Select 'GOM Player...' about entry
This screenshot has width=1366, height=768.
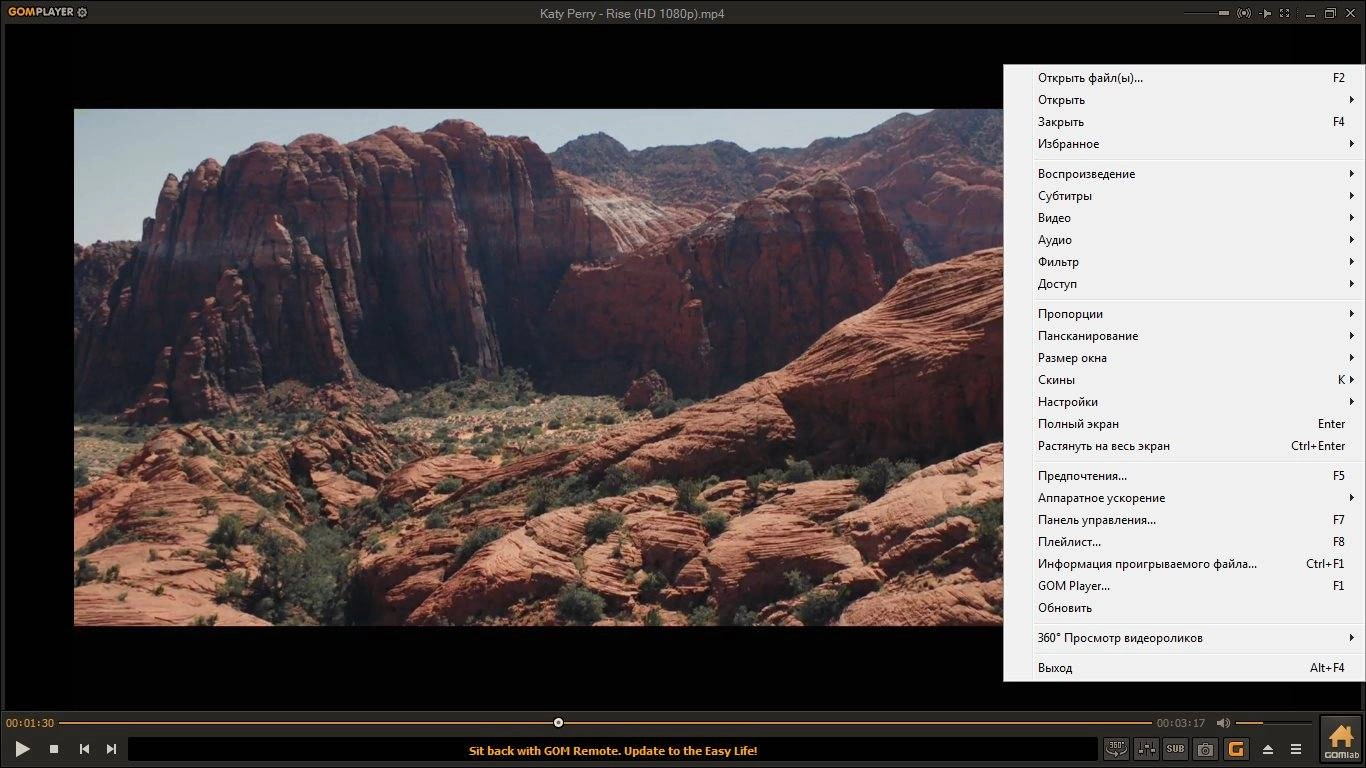(1185, 585)
